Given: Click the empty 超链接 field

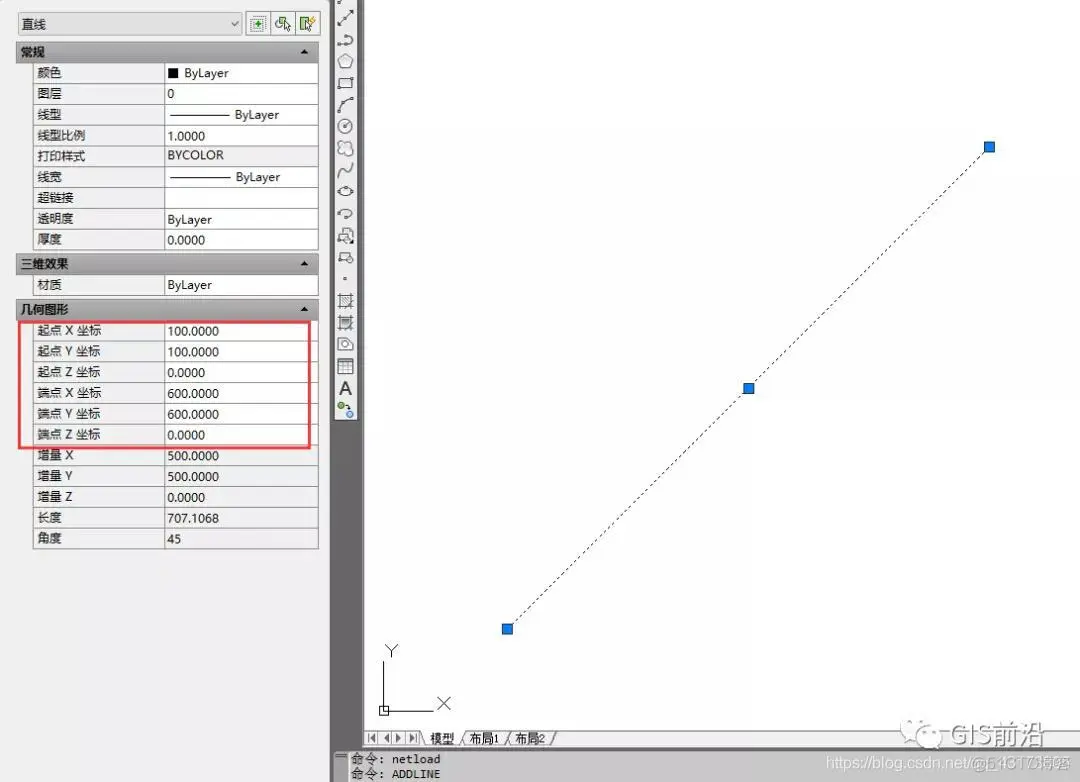Looking at the screenshot, I should point(241,198).
